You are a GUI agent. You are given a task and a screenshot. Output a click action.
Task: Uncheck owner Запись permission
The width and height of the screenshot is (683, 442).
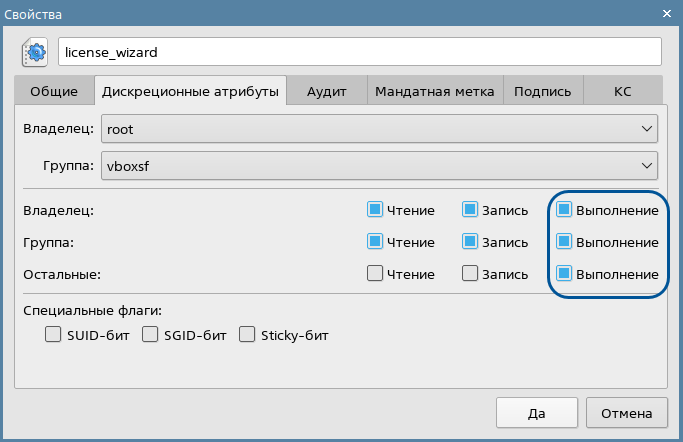click(470, 210)
